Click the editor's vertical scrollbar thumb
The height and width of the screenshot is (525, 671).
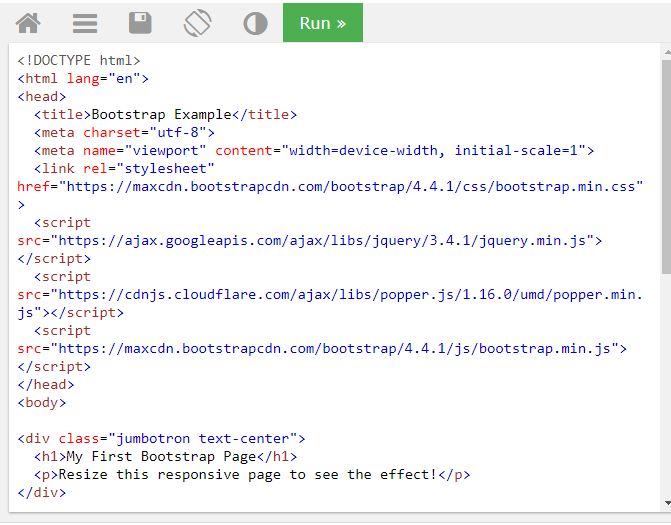[665, 165]
